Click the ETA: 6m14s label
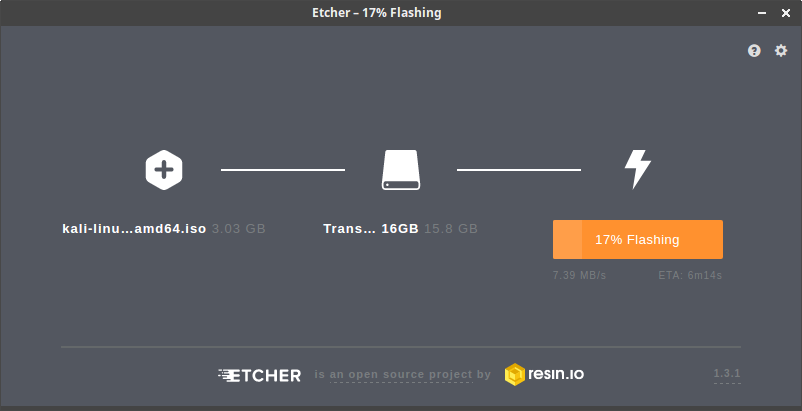The height and width of the screenshot is (411, 802). pos(690,275)
